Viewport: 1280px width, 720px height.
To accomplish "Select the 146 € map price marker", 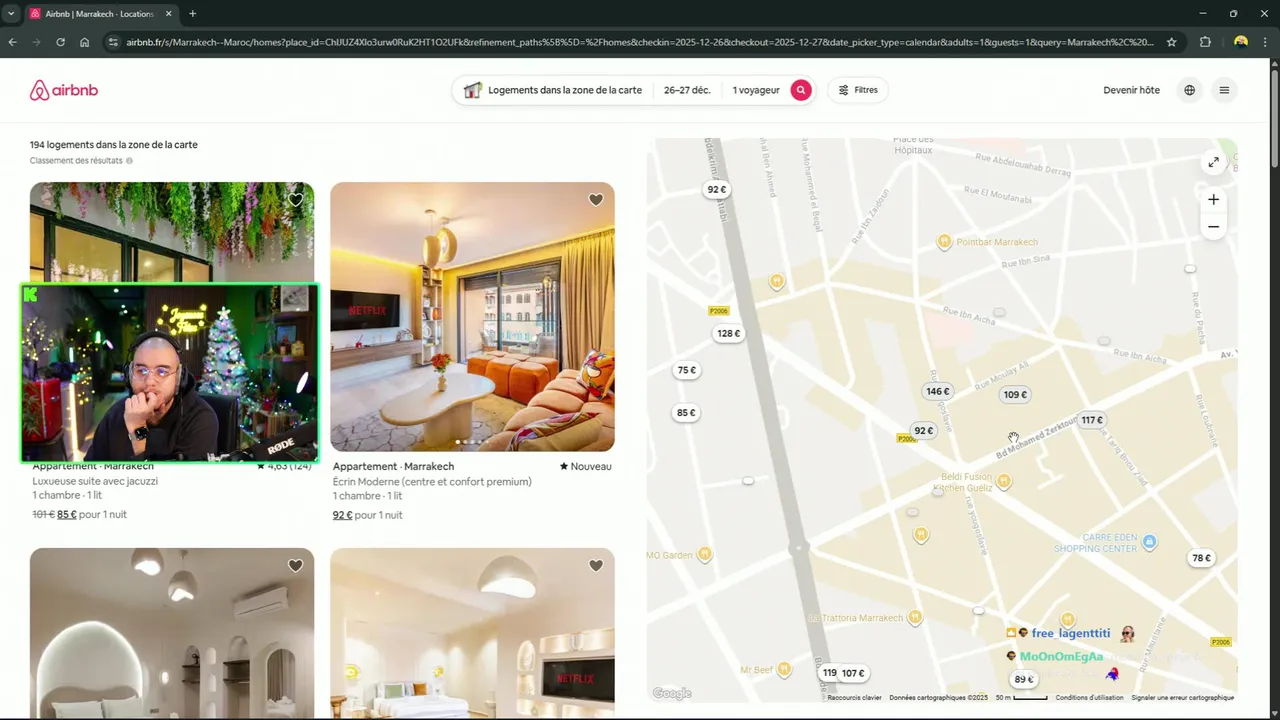I will (938, 392).
